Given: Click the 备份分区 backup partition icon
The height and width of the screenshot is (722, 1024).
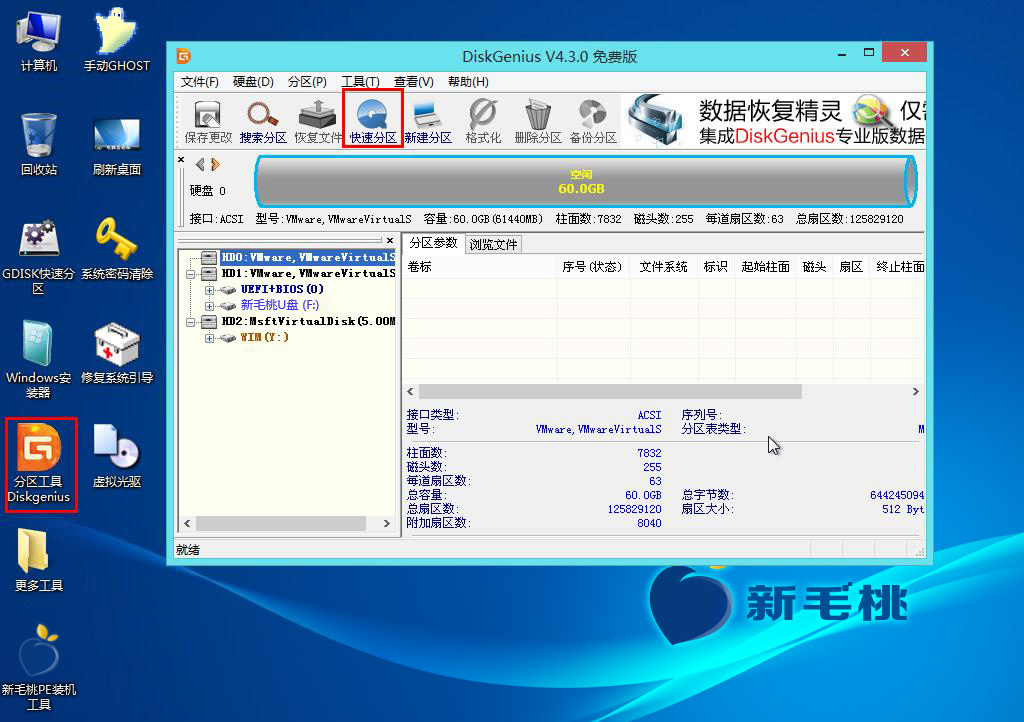Looking at the screenshot, I should 593,121.
